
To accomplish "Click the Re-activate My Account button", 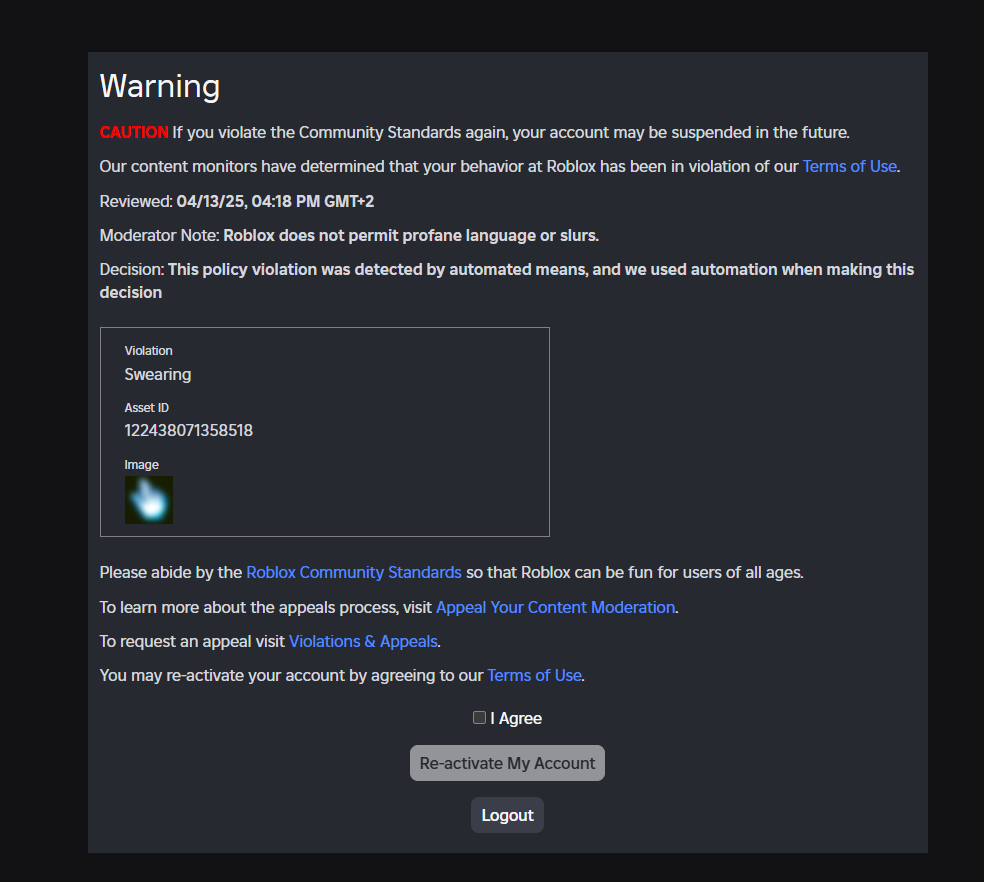I will point(507,763).
